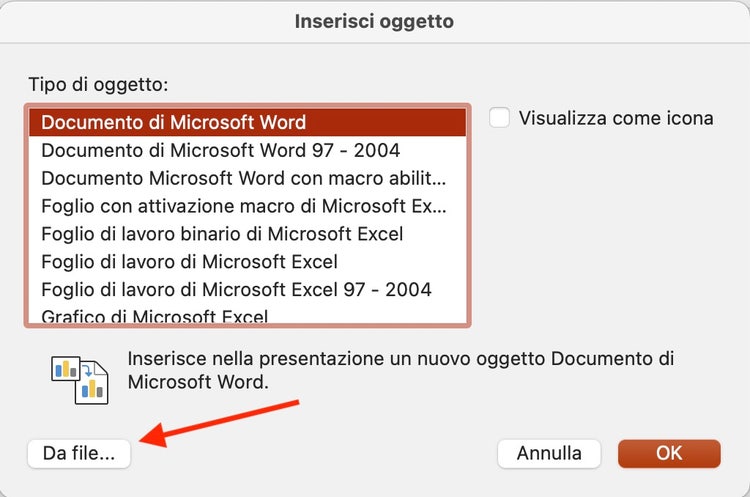This screenshot has width=750, height=497.
Task: Click the object description text
Action: (400, 370)
